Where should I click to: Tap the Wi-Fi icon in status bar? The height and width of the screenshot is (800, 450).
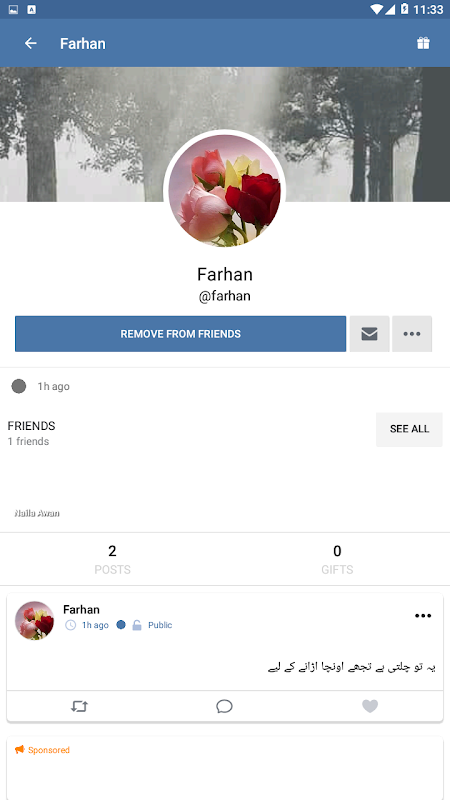(377, 9)
